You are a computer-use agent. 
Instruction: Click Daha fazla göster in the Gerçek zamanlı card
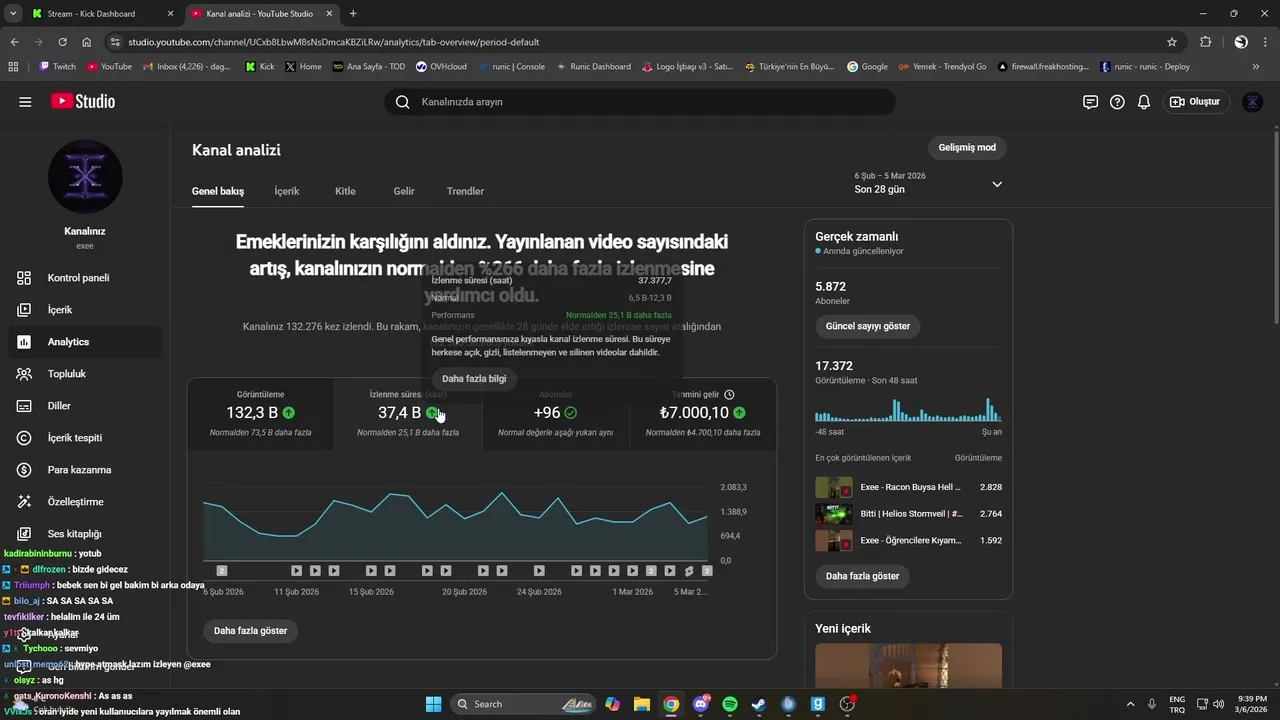[862, 576]
